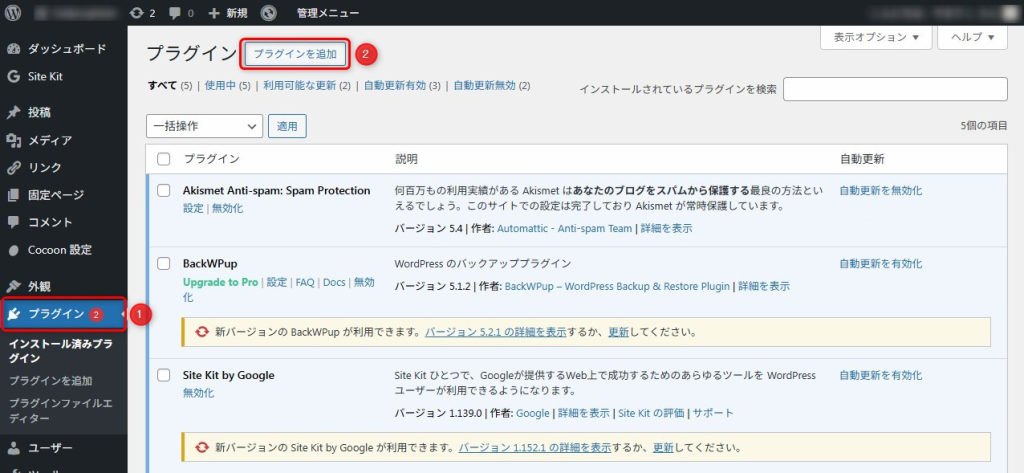Screen dimensions: 1024x473
Task: Click the plus icon for new content
Action: (214, 14)
